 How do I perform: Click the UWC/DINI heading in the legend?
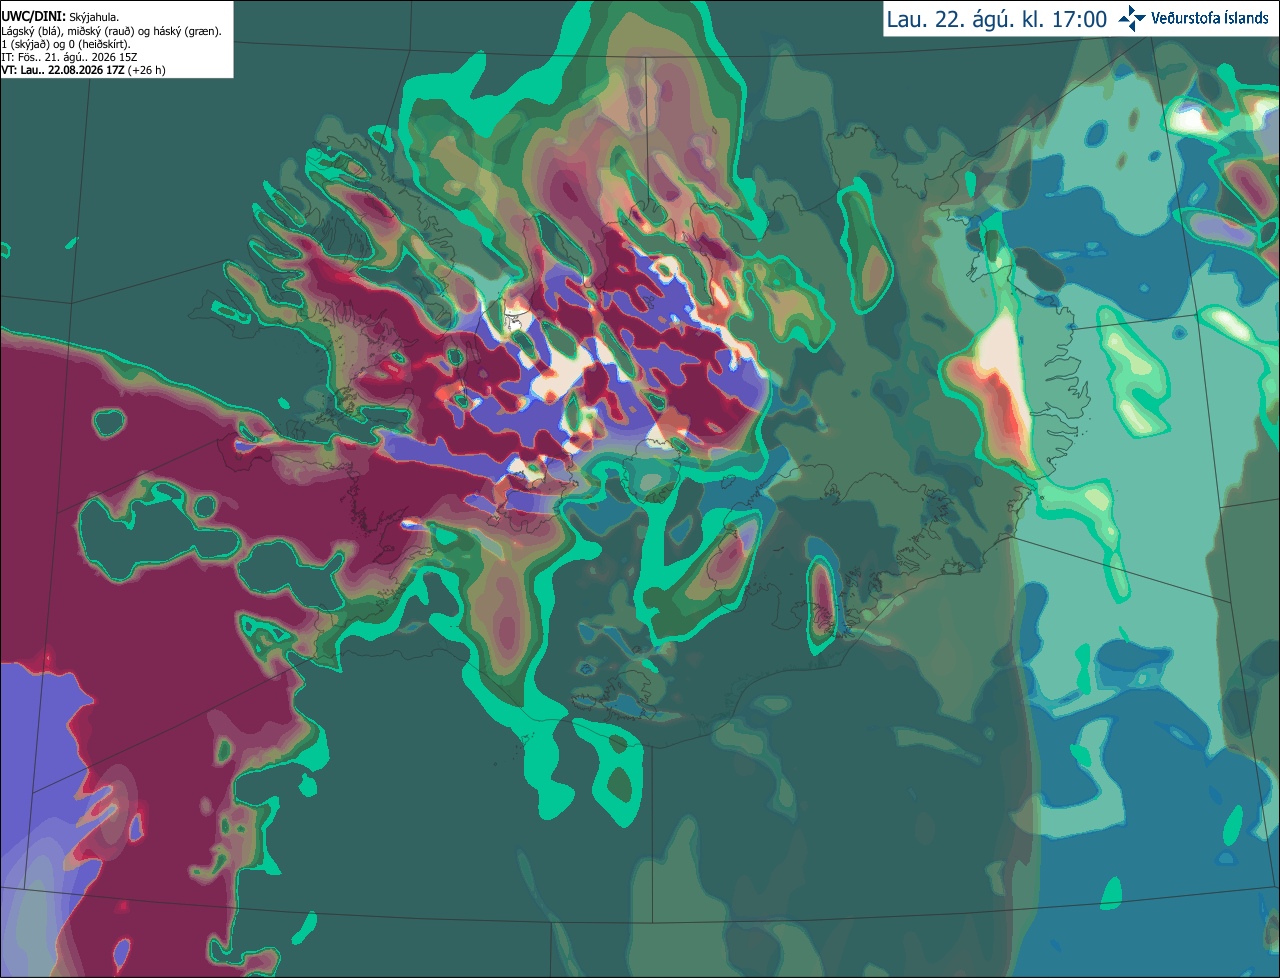point(34,17)
